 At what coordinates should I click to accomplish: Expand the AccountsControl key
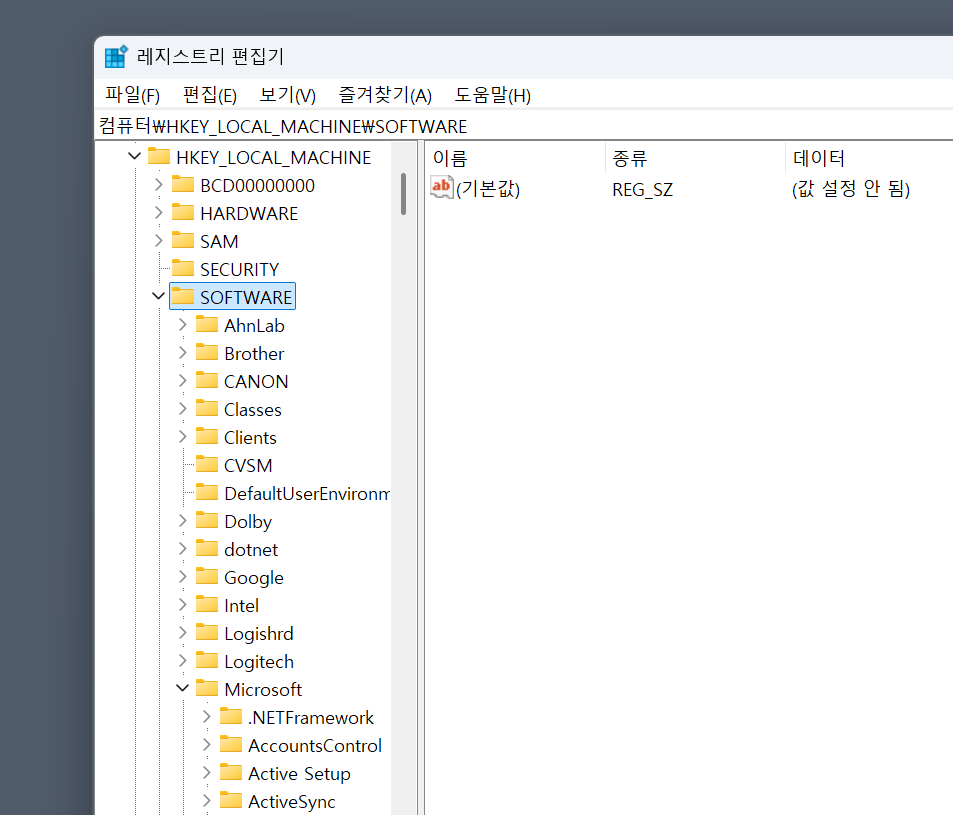pos(207,745)
